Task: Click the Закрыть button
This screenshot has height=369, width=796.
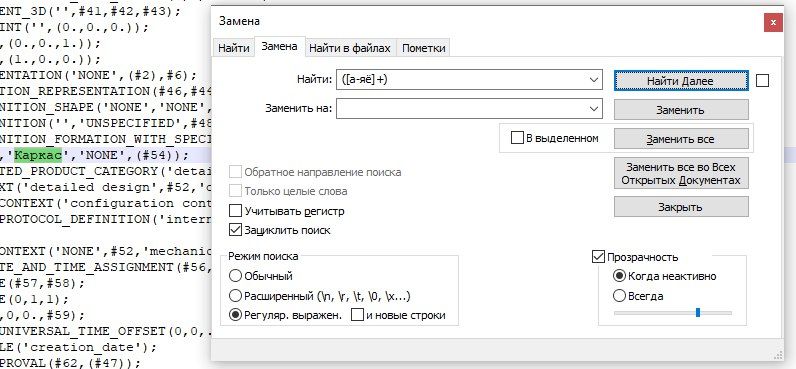Action: [681, 207]
